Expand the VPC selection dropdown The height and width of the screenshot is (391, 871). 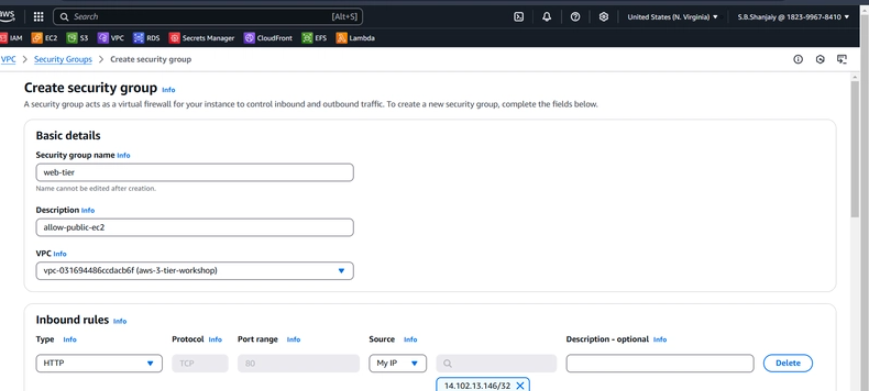point(194,270)
